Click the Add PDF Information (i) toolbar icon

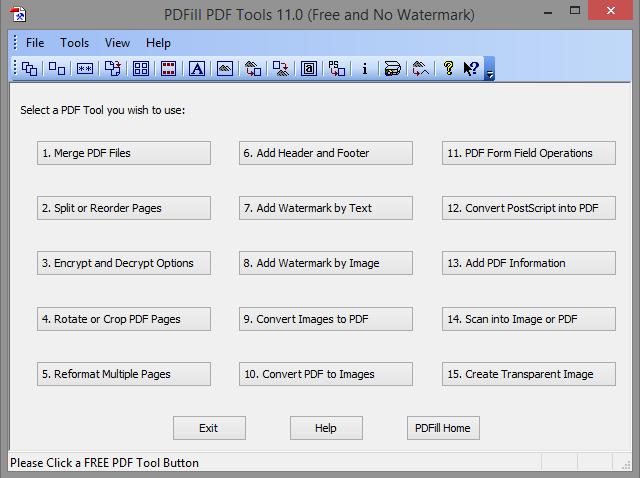pyautogui.click(x=364, y=69)
